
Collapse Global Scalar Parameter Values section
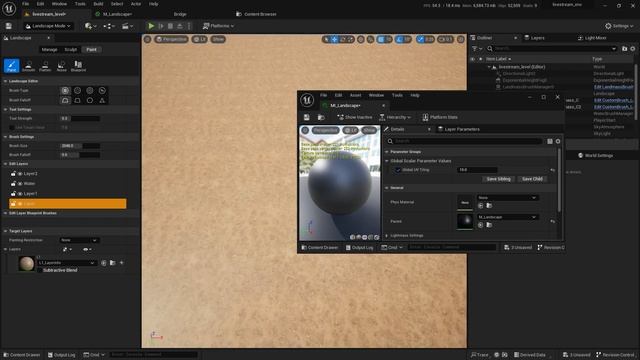[x=387, y=161]
